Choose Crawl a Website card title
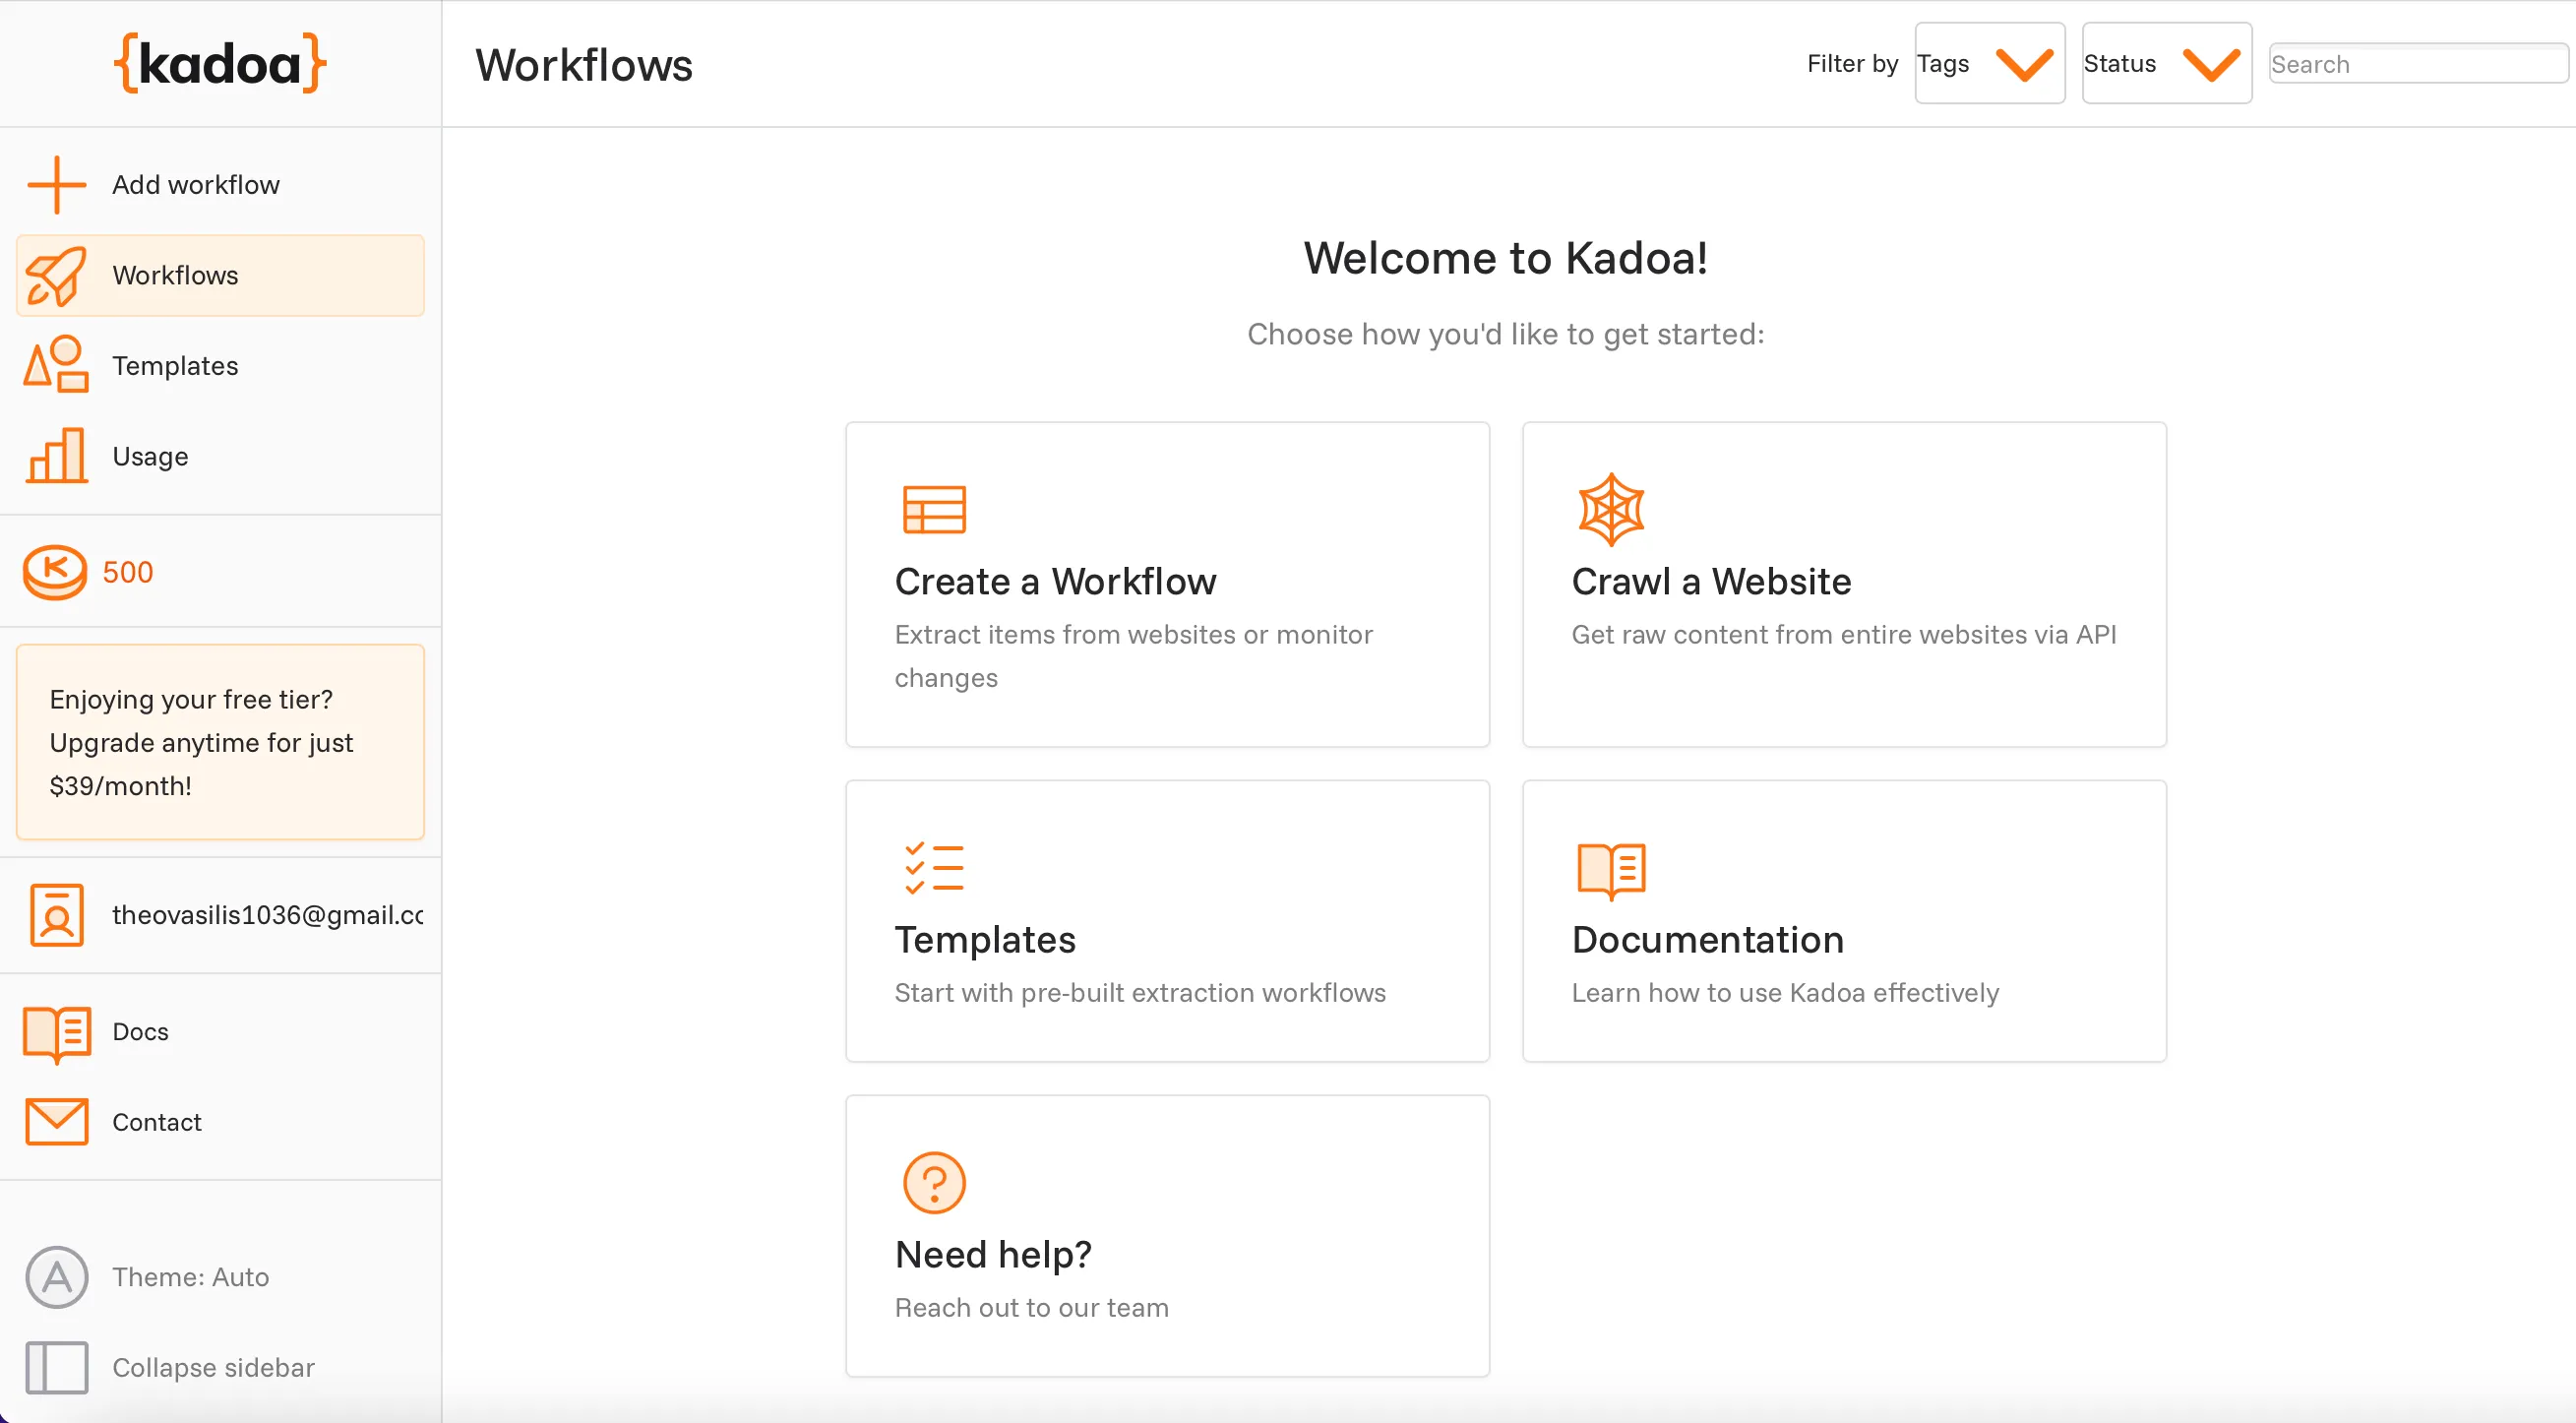Viewport: 2576px width, 1423px height. click(1711, 581)
